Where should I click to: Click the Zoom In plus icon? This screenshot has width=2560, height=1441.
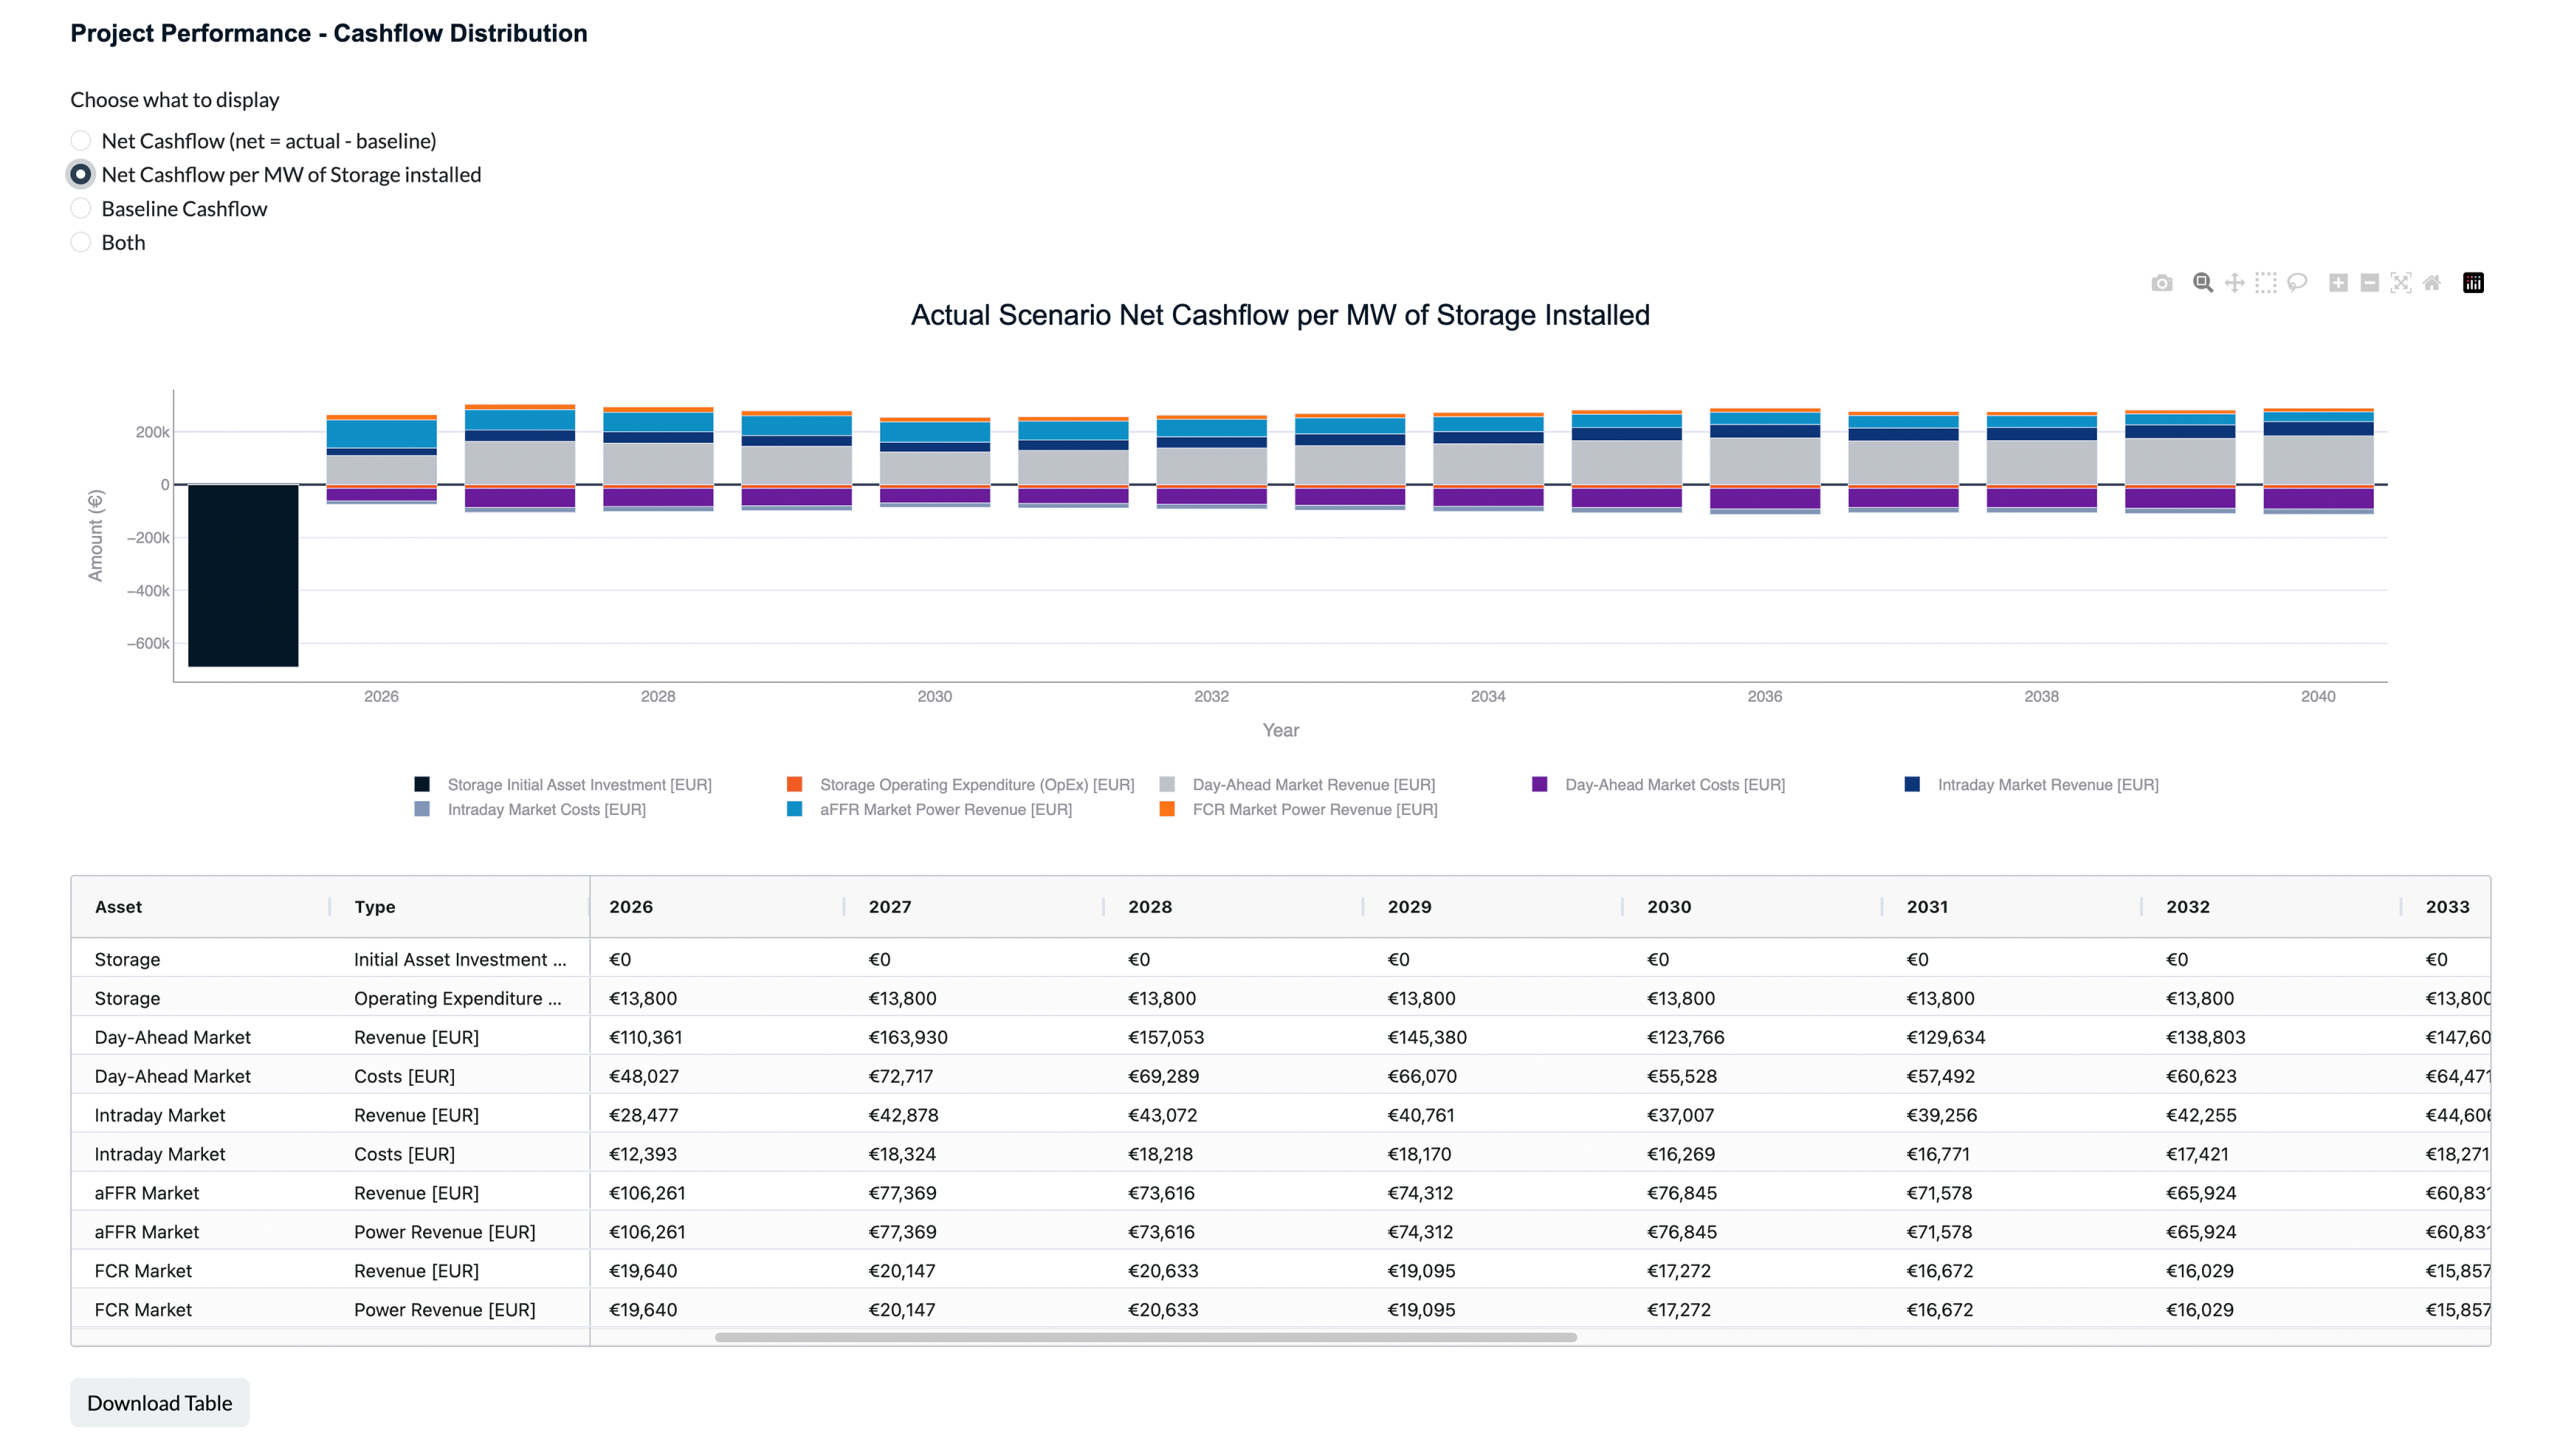2338,283
